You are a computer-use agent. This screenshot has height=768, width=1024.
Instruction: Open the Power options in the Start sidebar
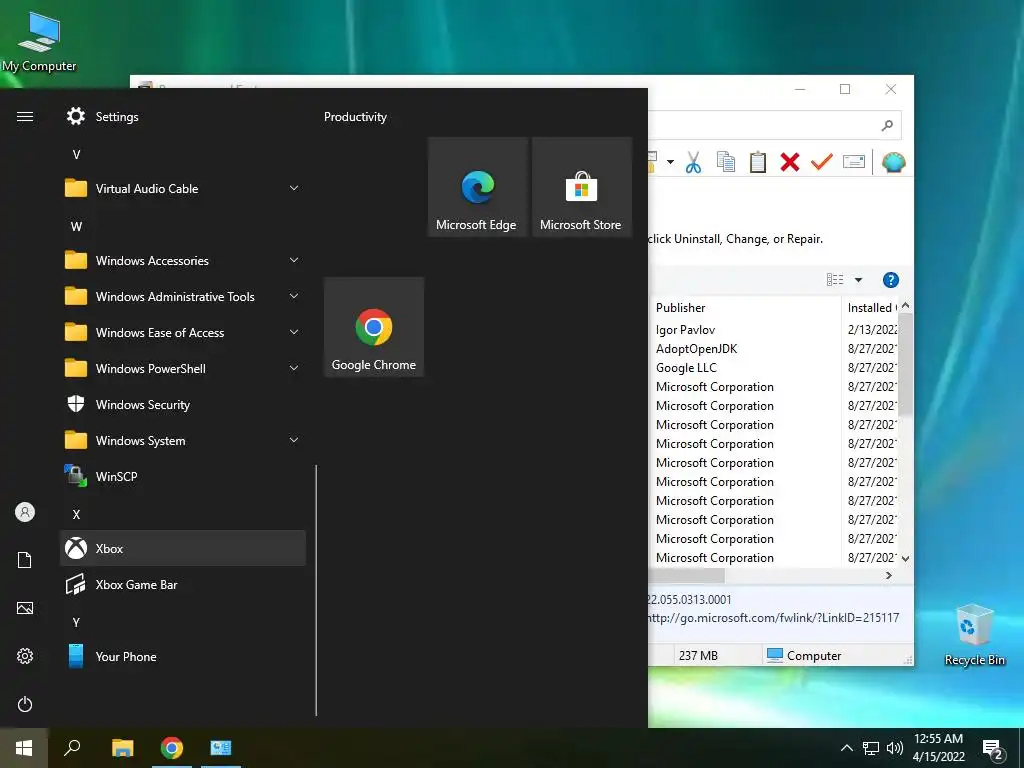(x=25, y=704)
